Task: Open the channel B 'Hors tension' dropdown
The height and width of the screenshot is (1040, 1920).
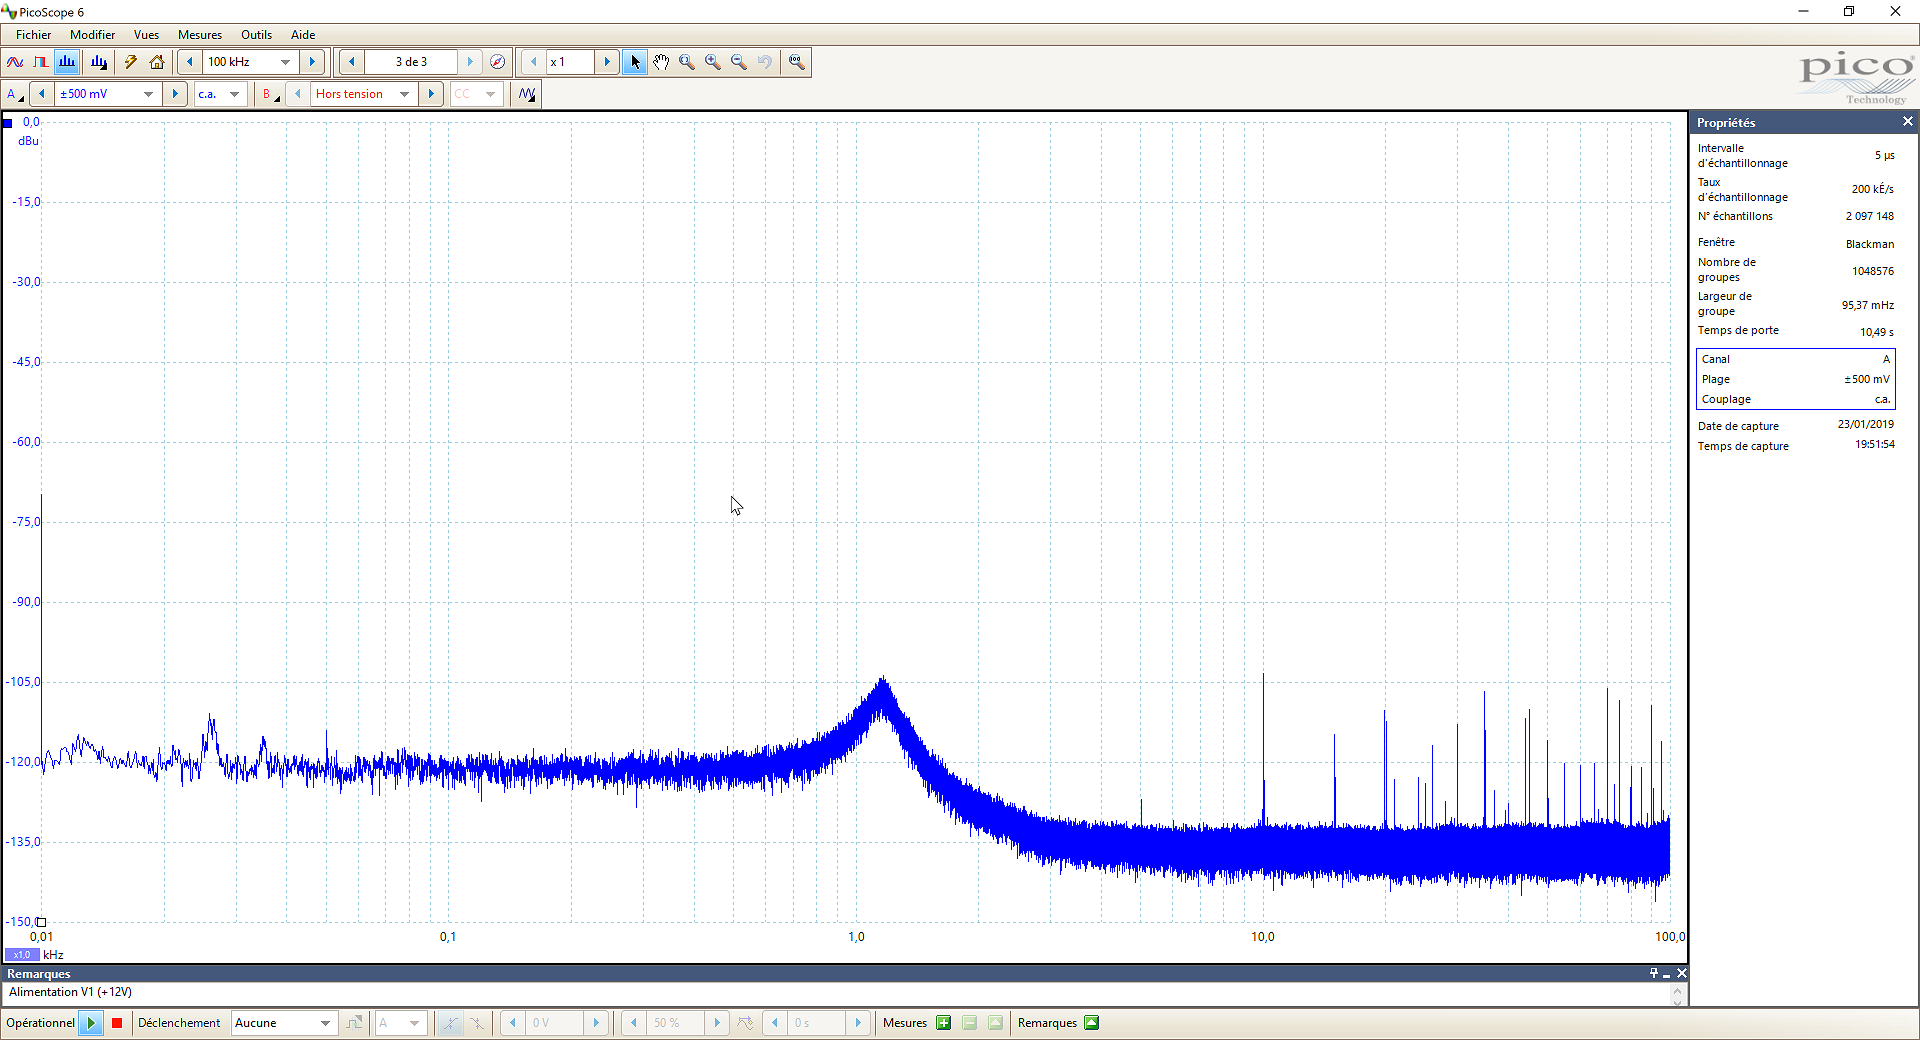Action: (405, 94)
